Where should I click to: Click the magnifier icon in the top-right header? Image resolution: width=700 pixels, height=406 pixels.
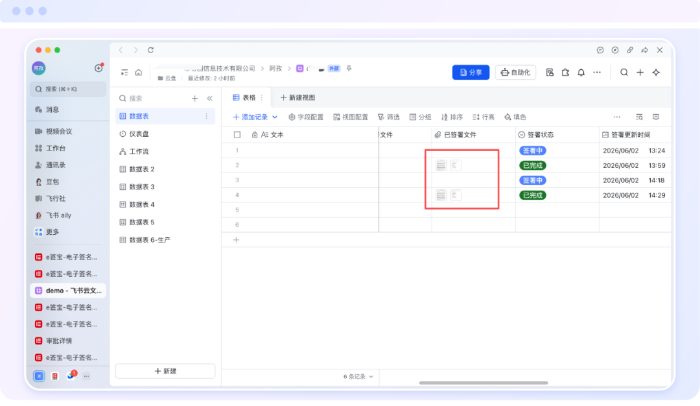pyautogui.click(x=624, y=72)
